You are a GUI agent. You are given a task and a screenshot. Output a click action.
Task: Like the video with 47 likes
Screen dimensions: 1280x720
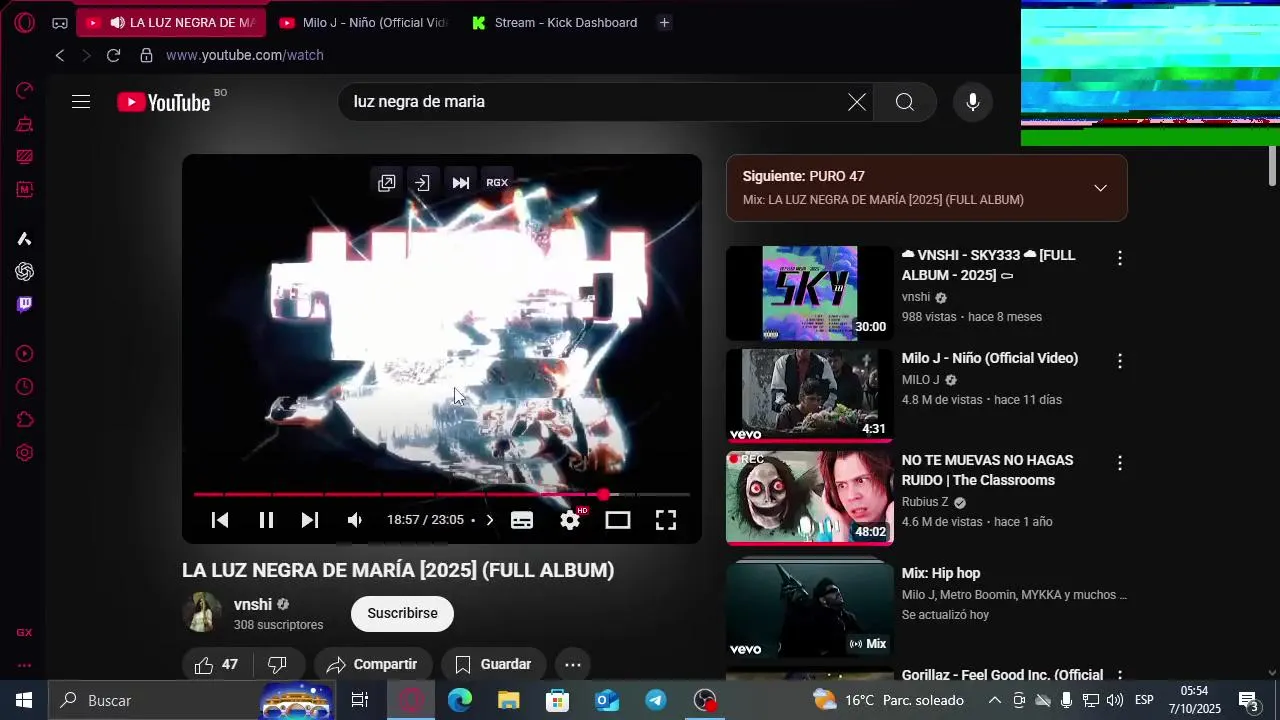click(216, 665)
